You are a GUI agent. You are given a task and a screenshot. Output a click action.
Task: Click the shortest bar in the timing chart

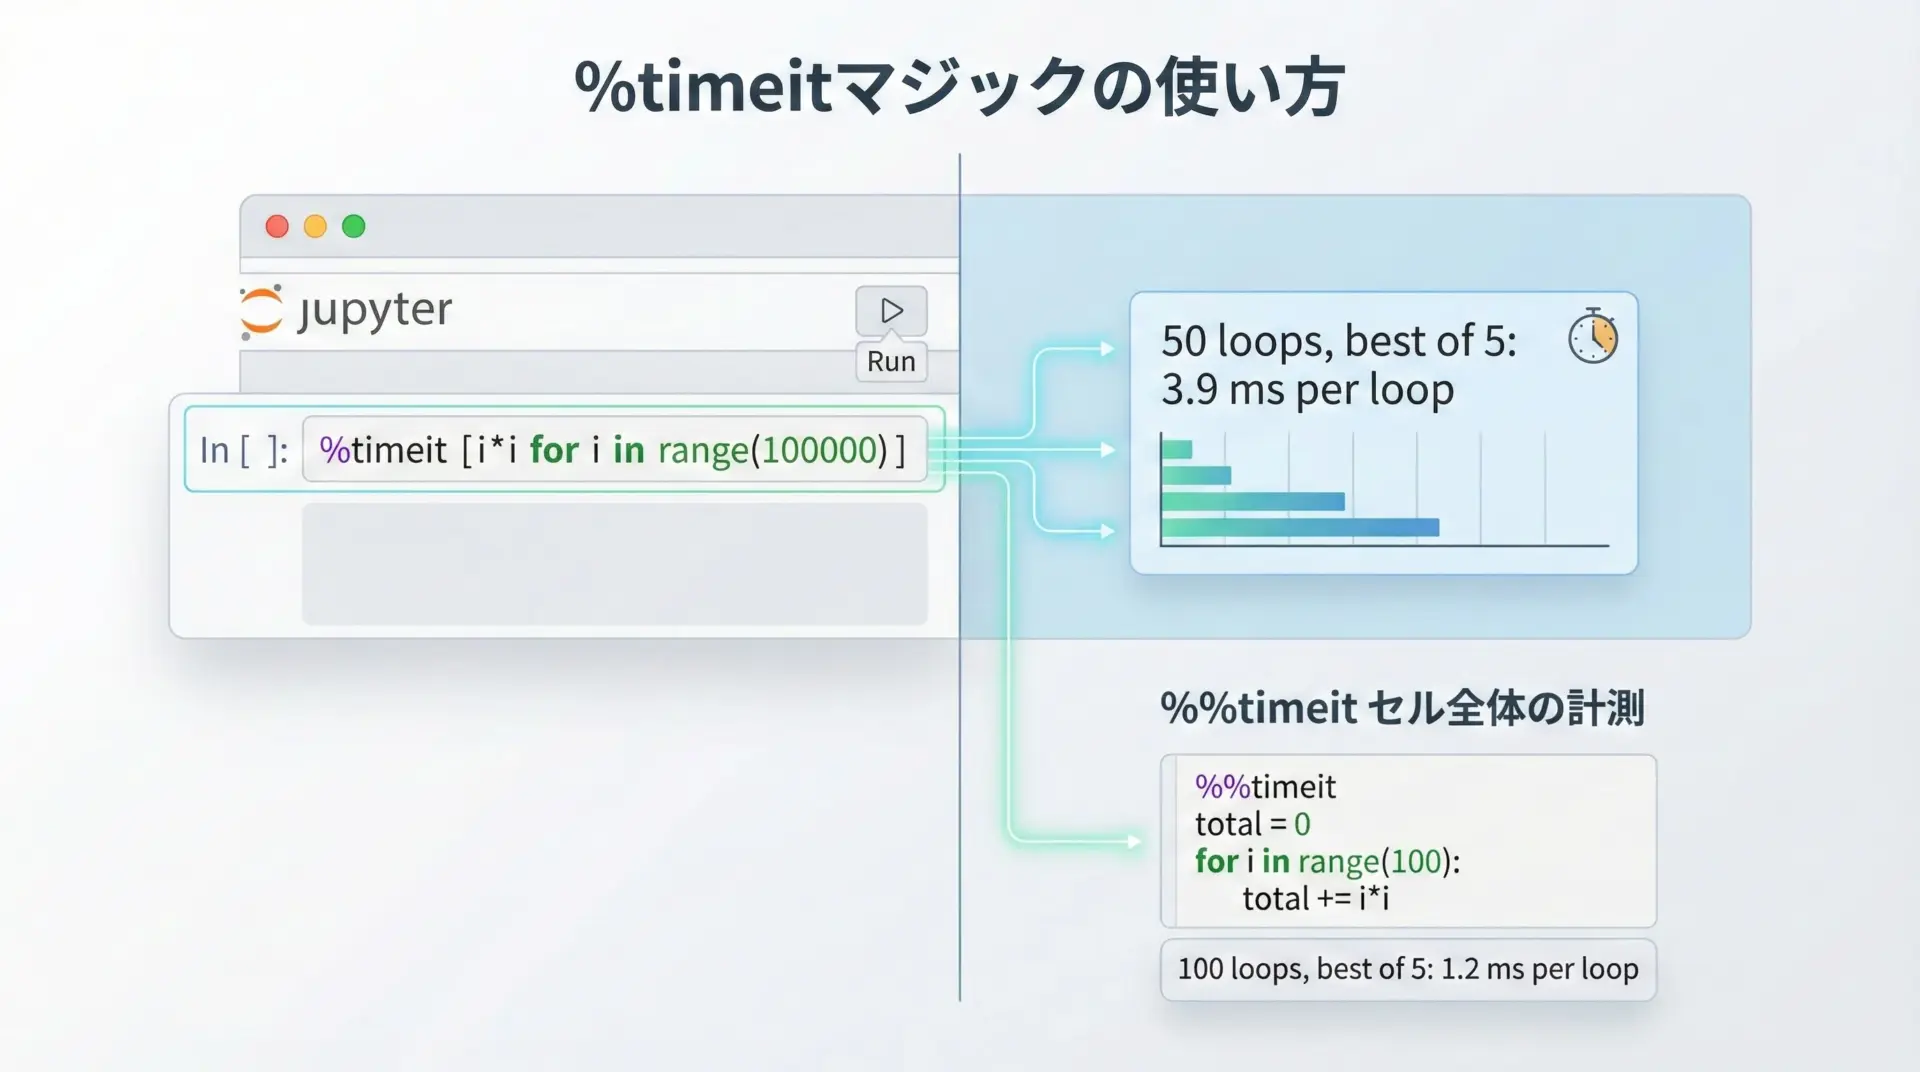pyautogui.click(x=1177, y=450)
